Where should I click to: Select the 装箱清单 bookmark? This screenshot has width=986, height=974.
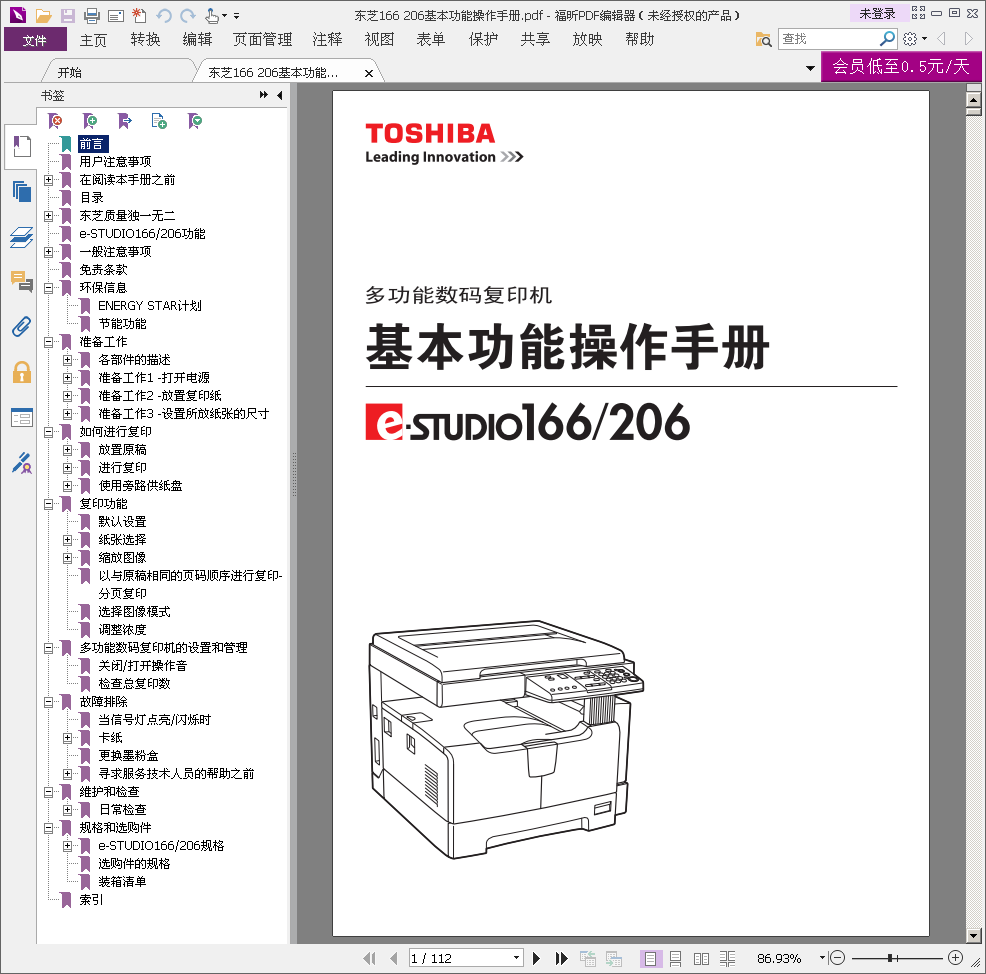(122, 882)
